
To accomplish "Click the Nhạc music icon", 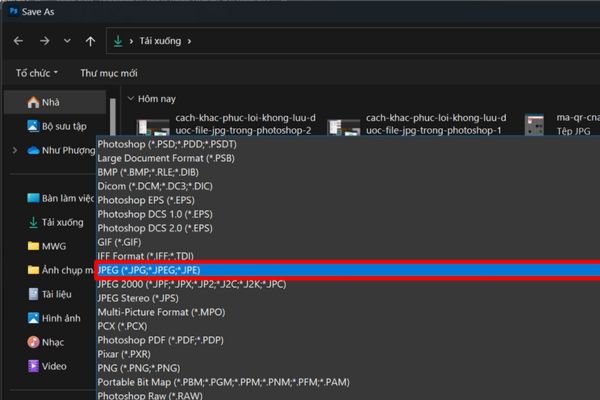I will coord(33,342).
